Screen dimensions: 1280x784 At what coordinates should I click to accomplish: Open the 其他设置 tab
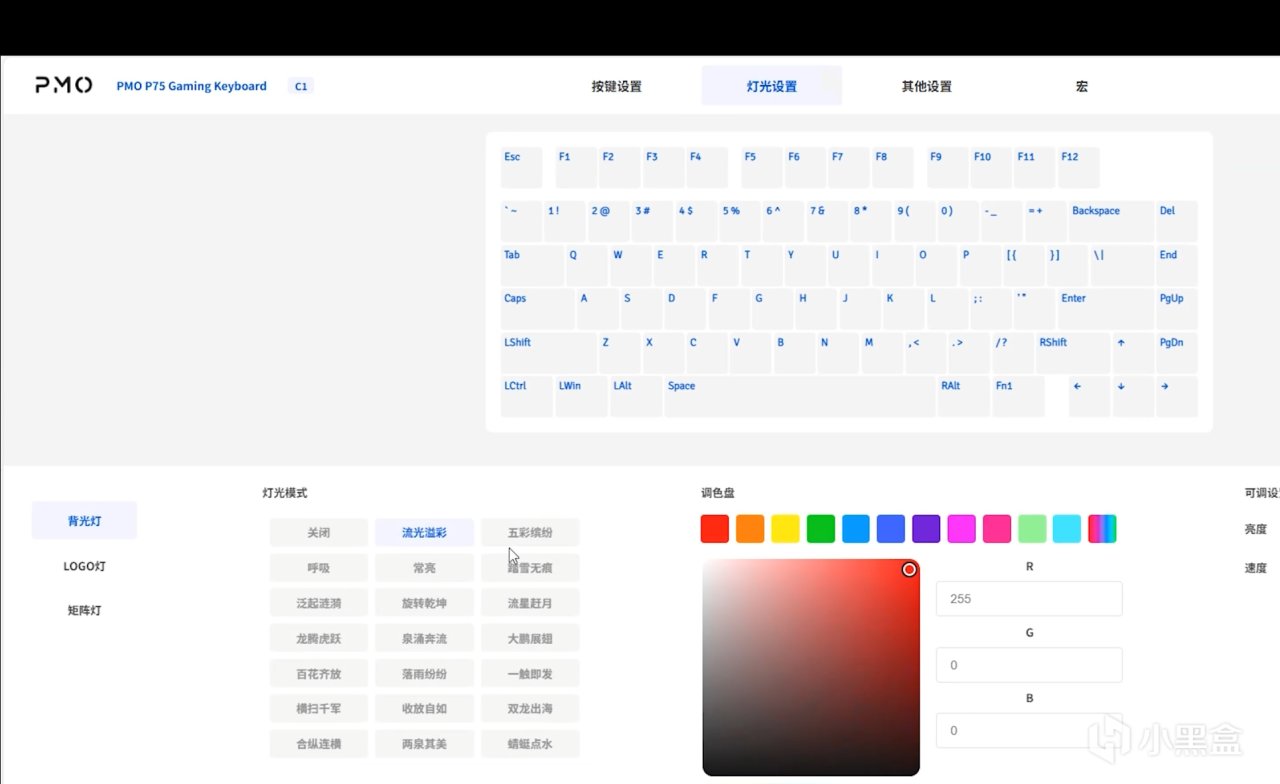coord(927,86)
